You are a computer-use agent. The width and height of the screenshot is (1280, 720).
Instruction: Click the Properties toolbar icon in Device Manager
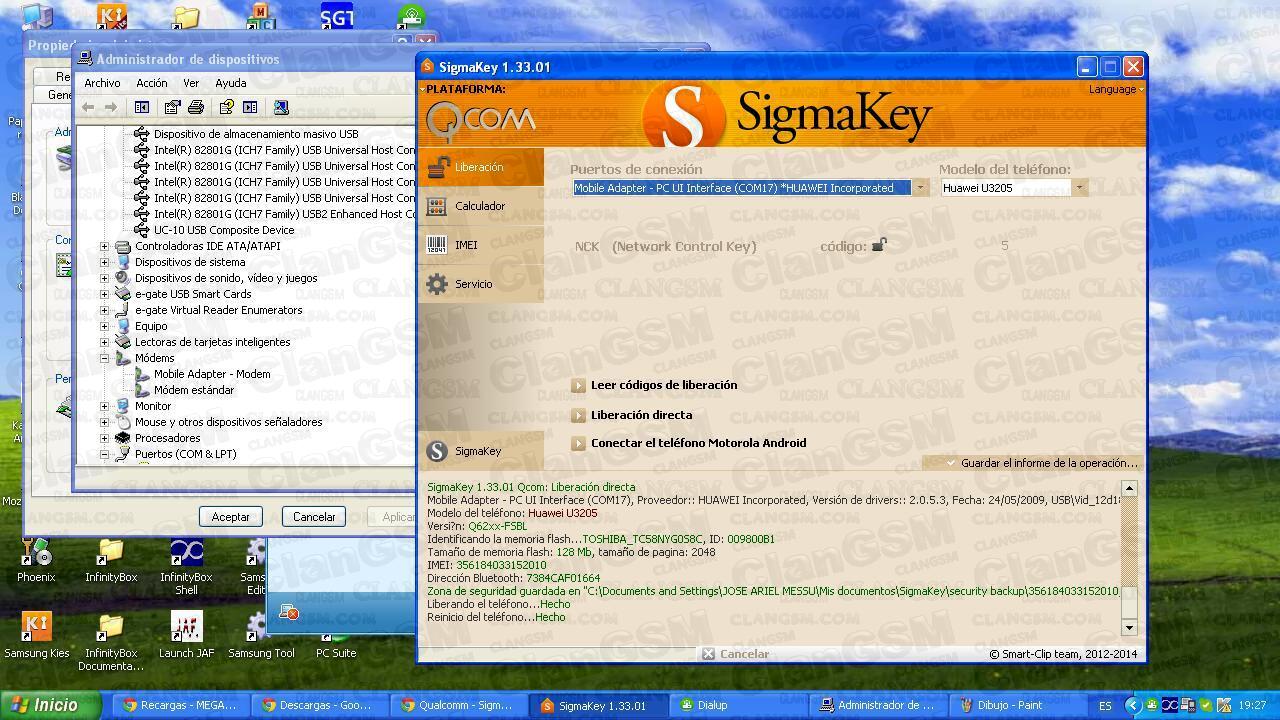(x=172, y=107)
